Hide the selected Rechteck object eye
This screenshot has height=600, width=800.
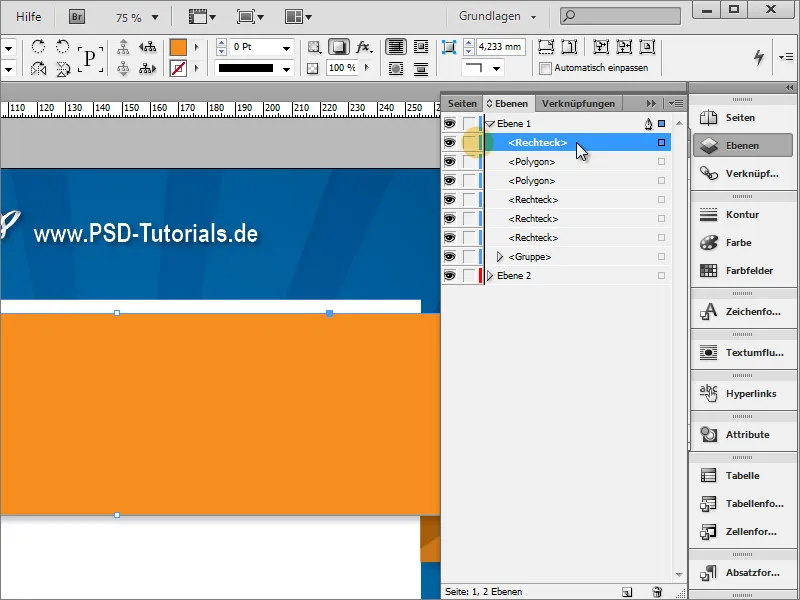(x=449, y=142)
